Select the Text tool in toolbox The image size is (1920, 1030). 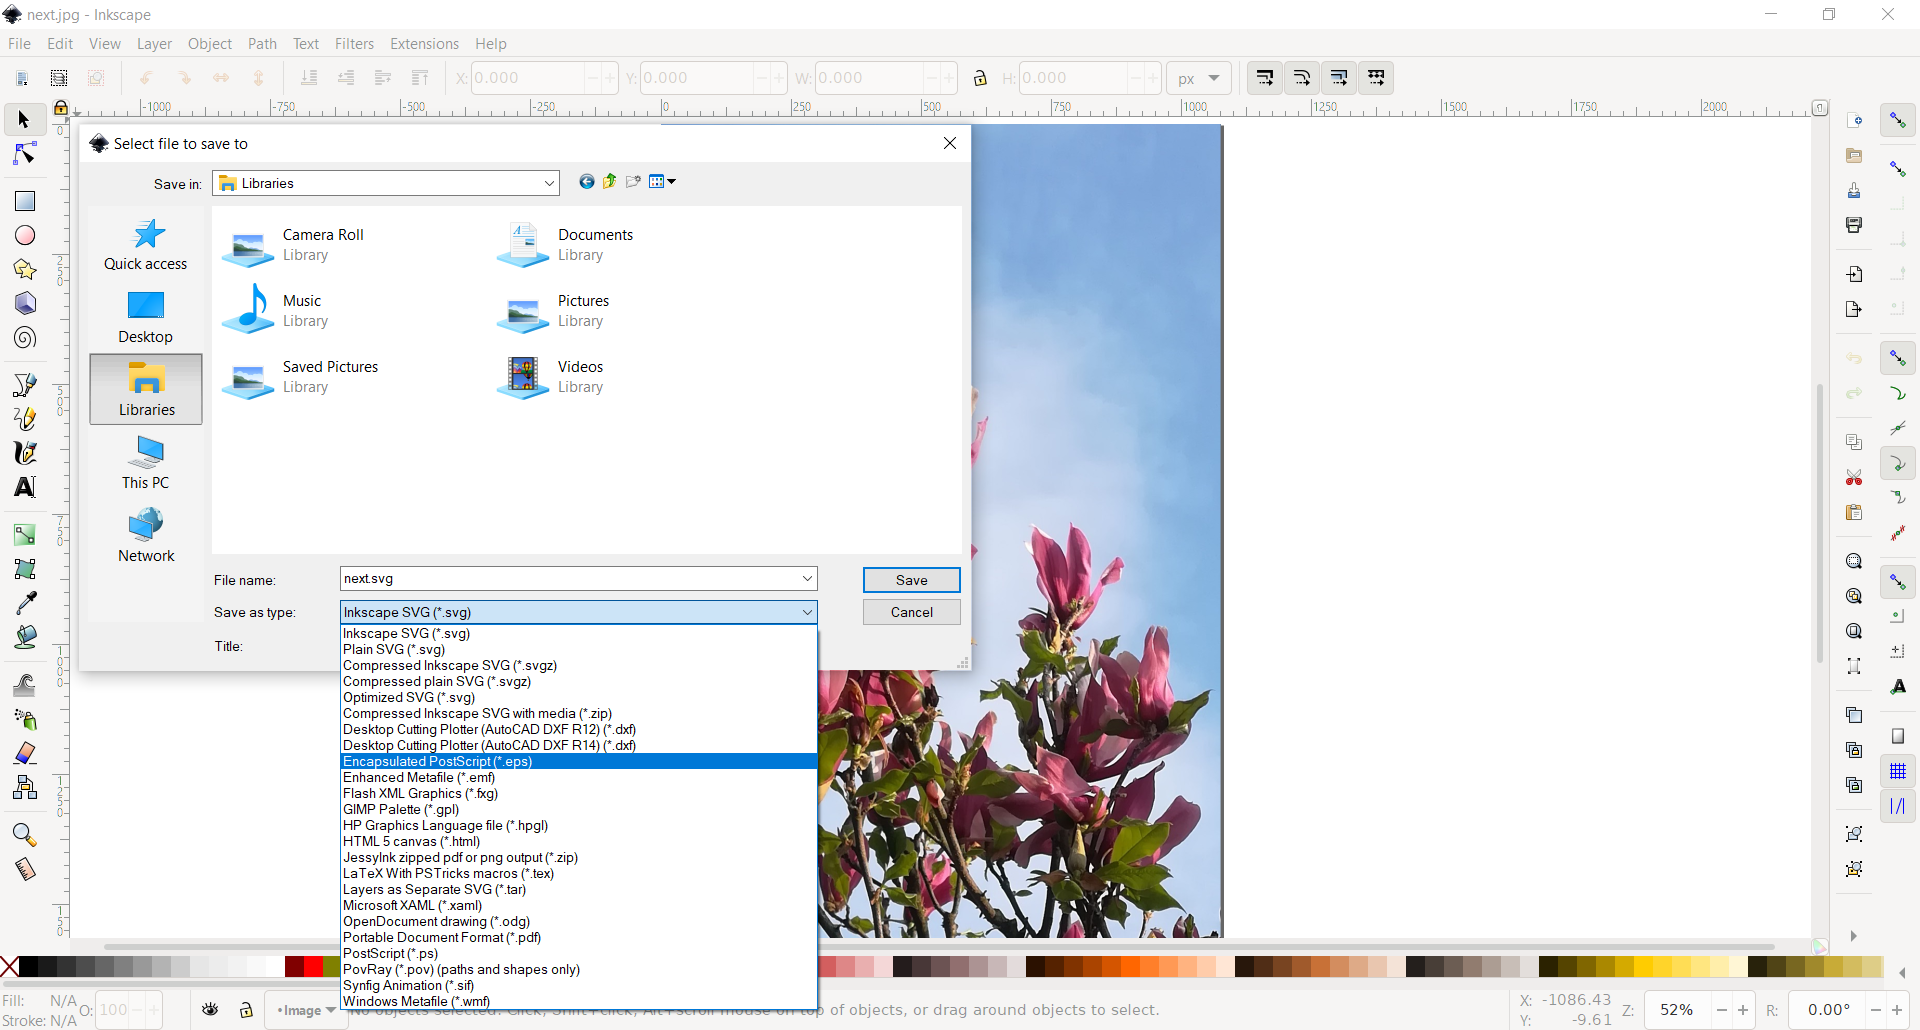click(x=25, y=487)
